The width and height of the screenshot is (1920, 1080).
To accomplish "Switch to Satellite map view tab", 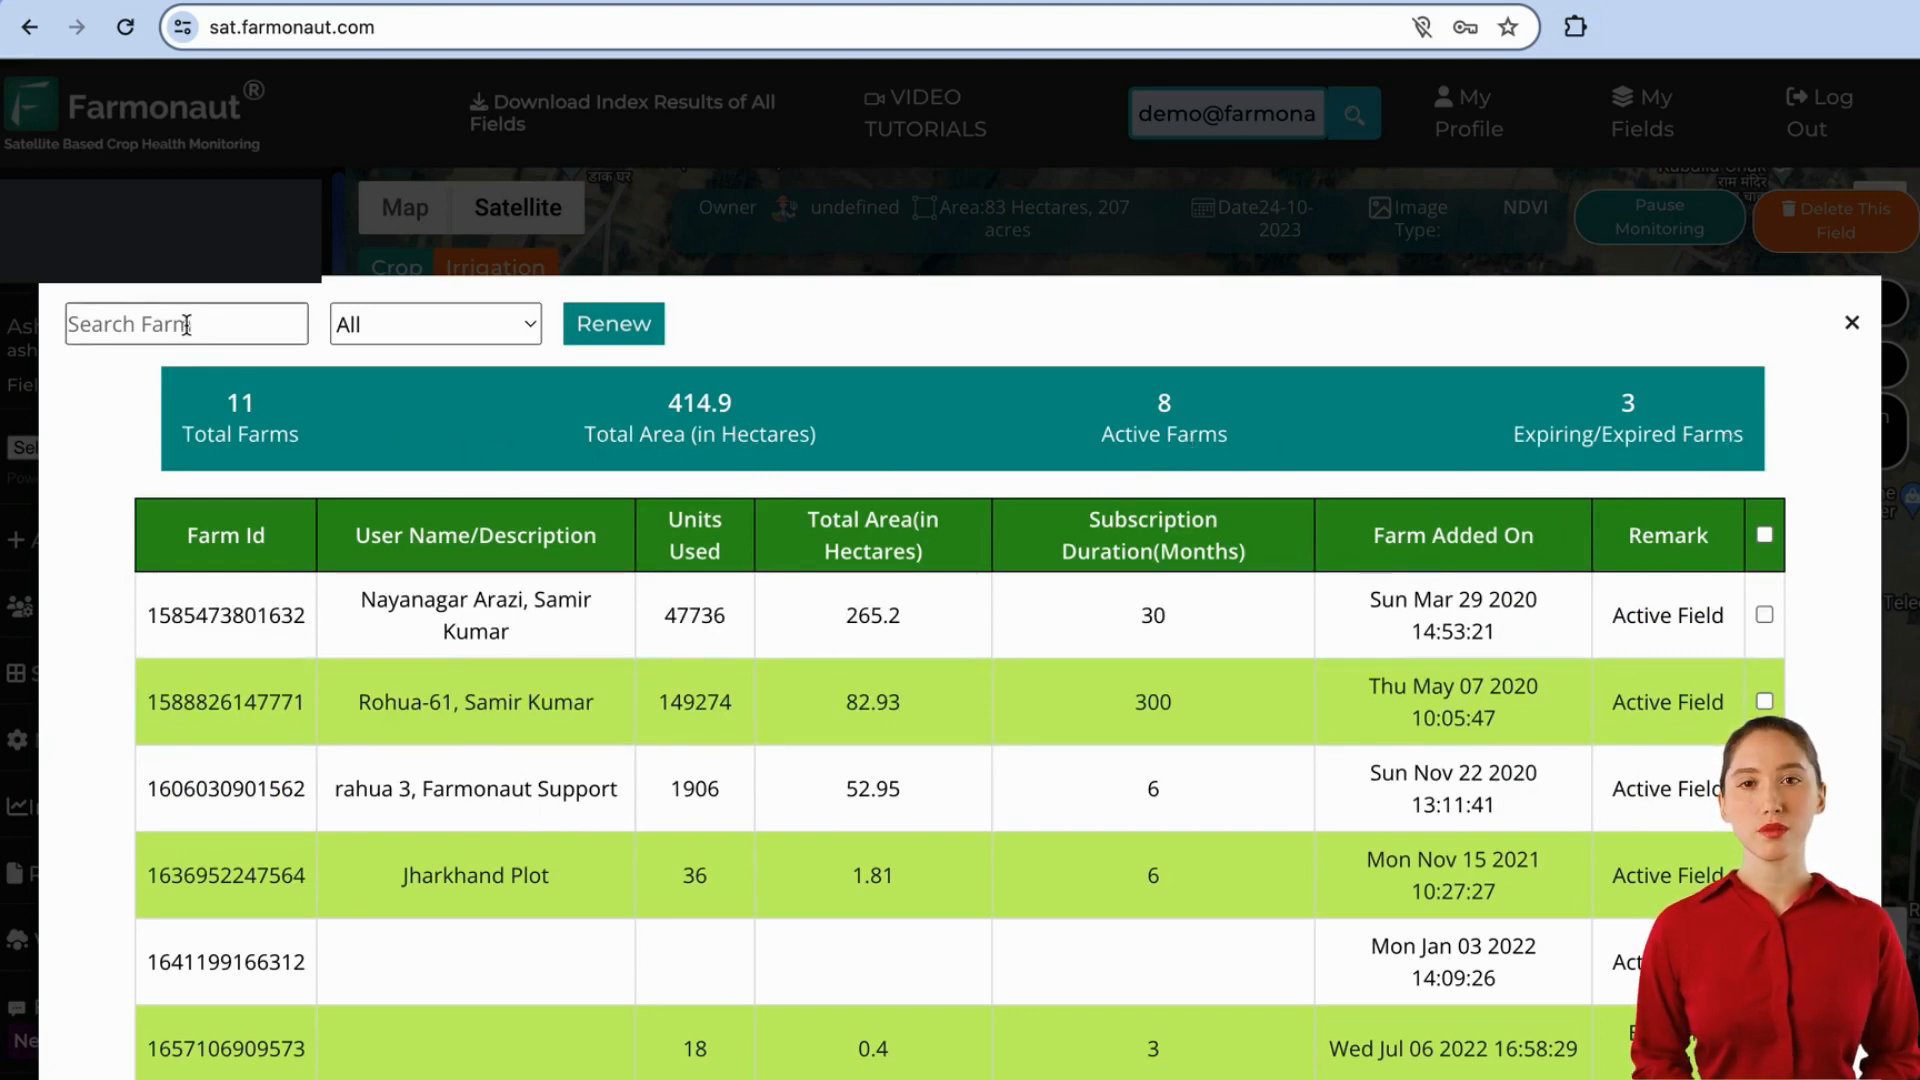I will coord(518,207).
